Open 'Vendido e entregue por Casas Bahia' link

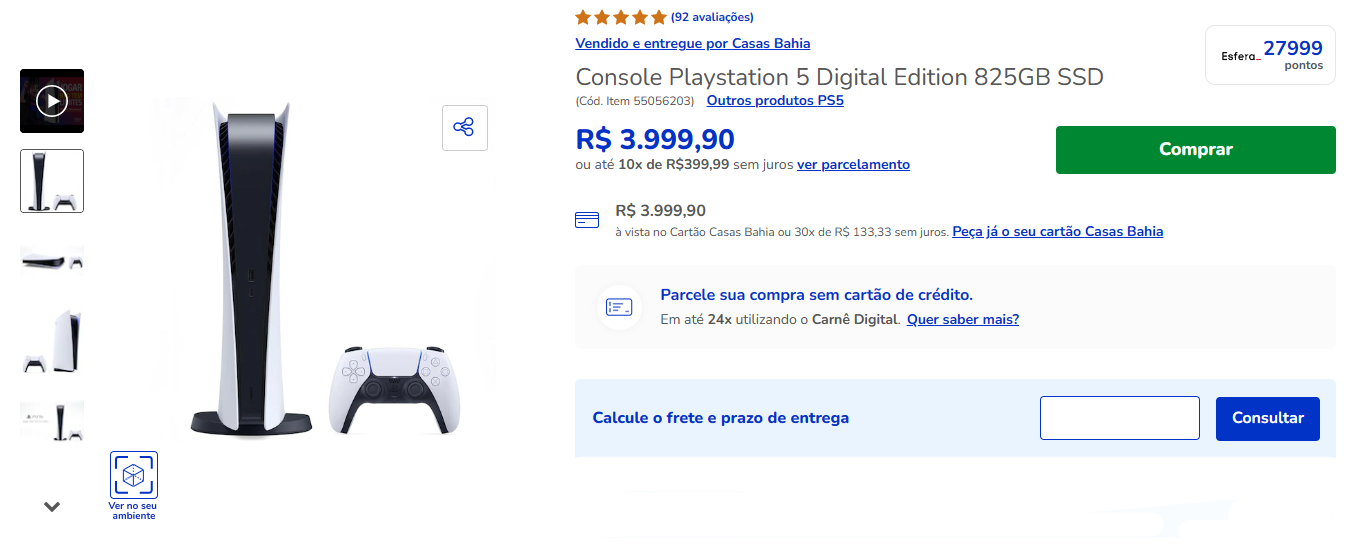pyautogui.click(x=693, y=43)
